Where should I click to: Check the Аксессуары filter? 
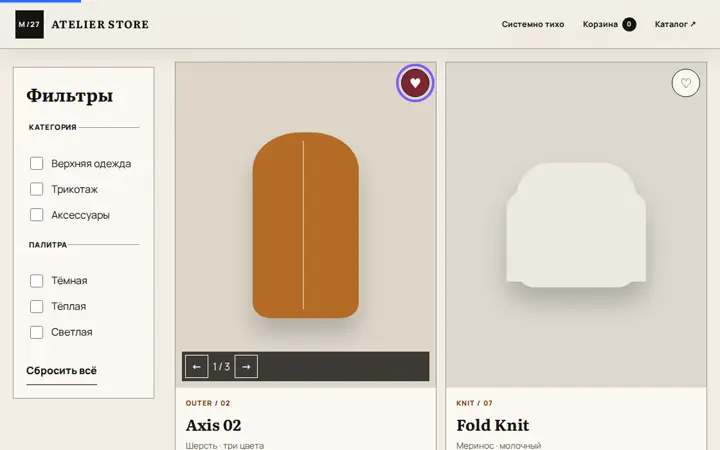coord(36,215)
